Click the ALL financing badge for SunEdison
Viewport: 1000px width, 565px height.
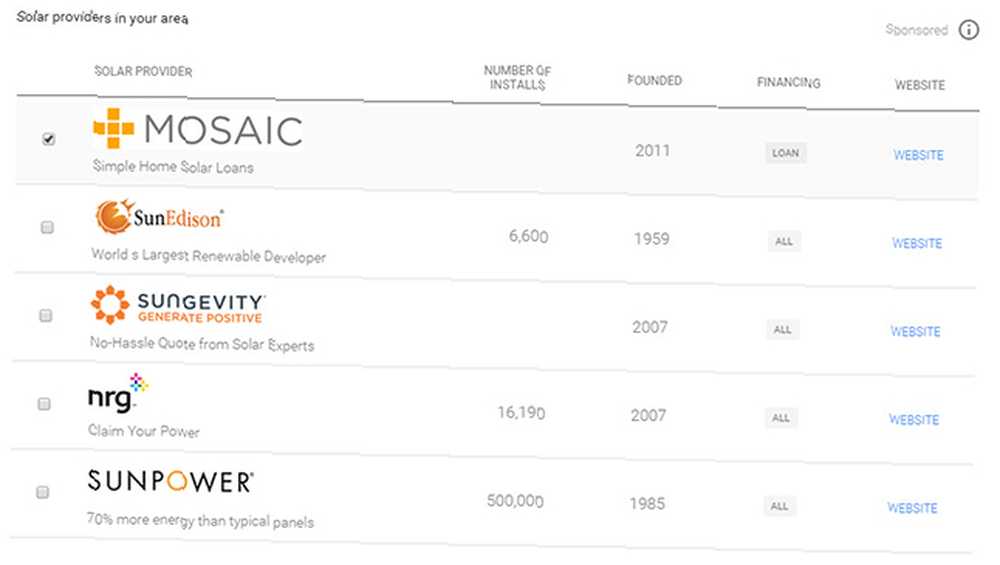click(784, 241)
